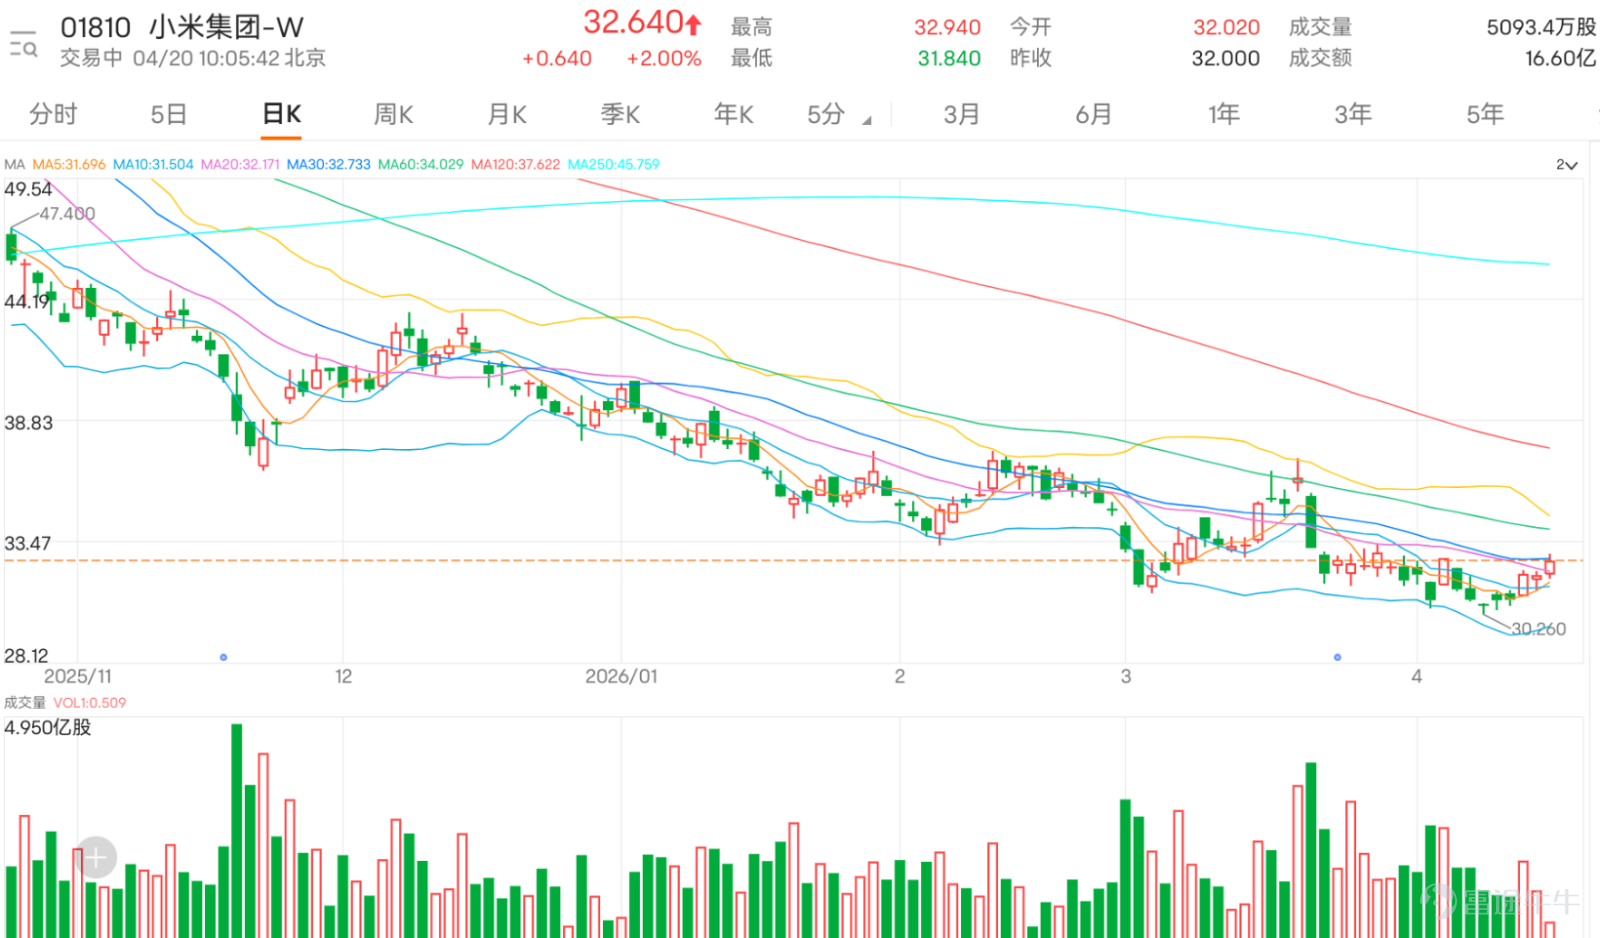The image size is (1600, 938).
Task: Click the 4.950亿股 volume scale label
Action: (48, 728)
